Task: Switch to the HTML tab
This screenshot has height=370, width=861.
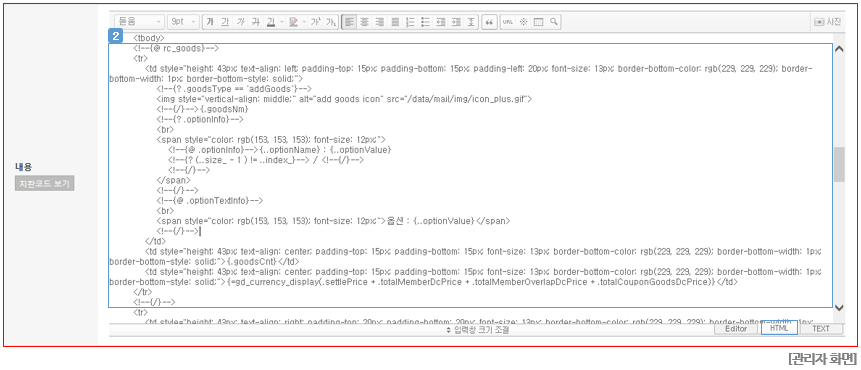Action: click(779, 328)
